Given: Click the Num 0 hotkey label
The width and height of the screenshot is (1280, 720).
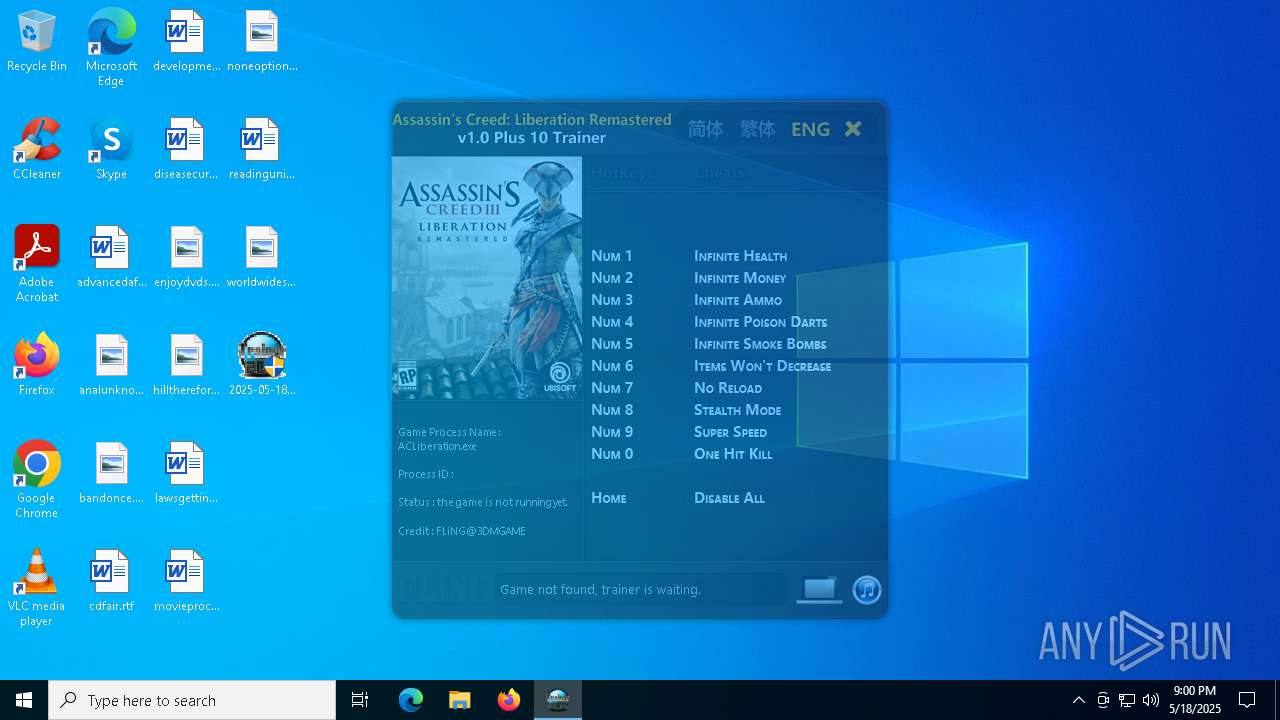Looking at the screenshot, I should tap(612, 454).
